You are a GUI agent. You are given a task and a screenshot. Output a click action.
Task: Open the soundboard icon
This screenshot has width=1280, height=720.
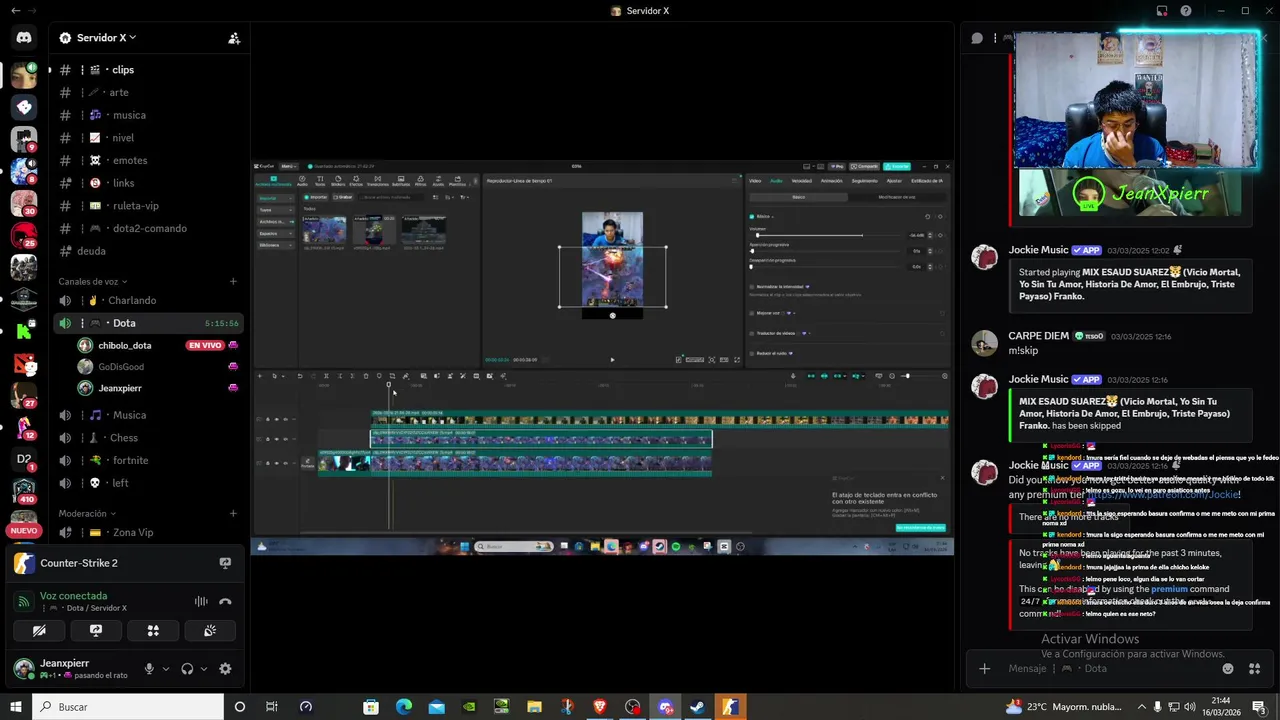coord(210,631)
